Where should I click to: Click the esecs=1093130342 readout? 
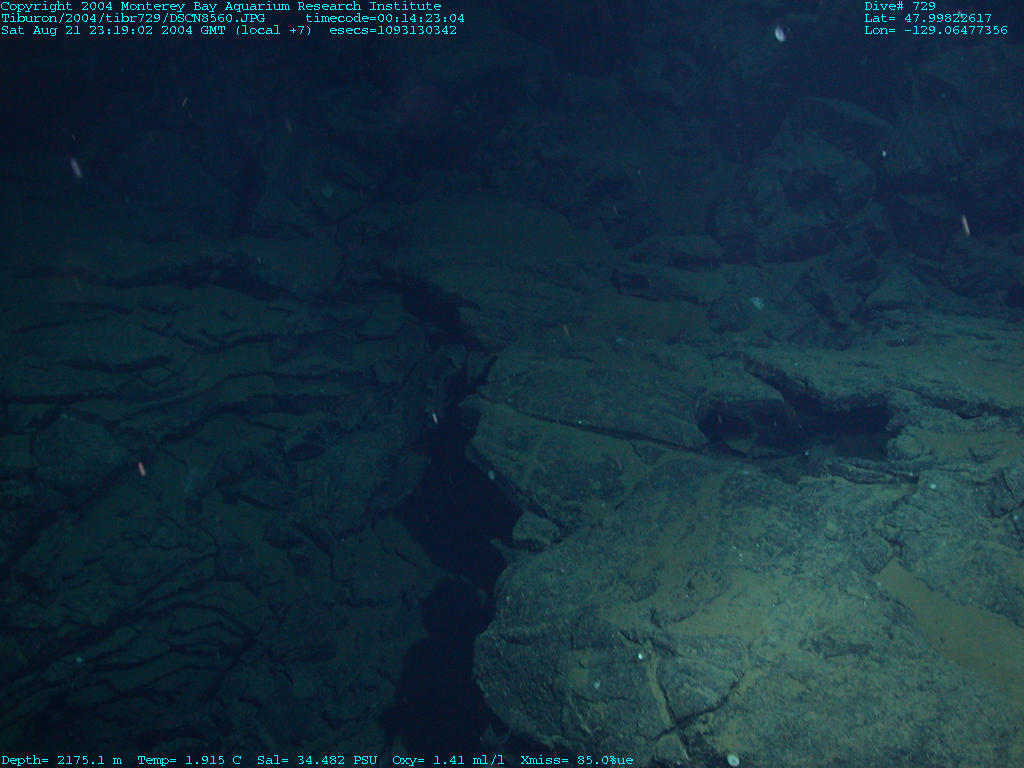coord(393,30)
